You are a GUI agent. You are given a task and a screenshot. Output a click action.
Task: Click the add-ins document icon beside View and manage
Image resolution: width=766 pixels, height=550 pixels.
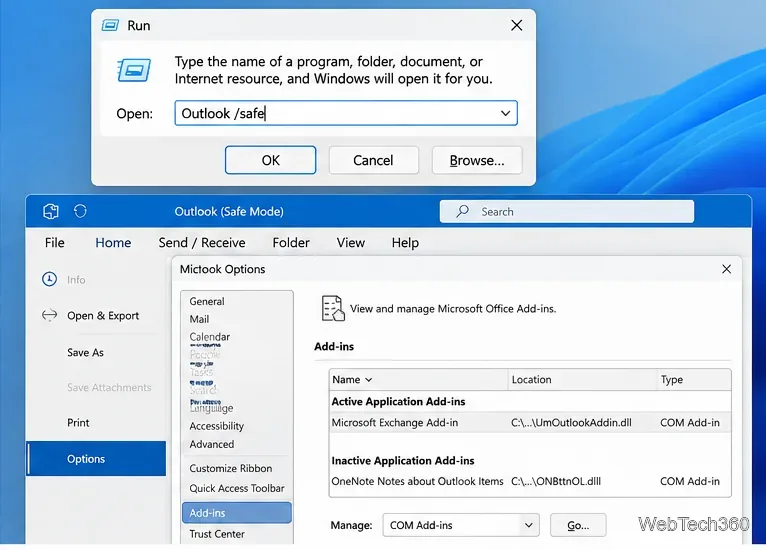(x=333, y=308)
